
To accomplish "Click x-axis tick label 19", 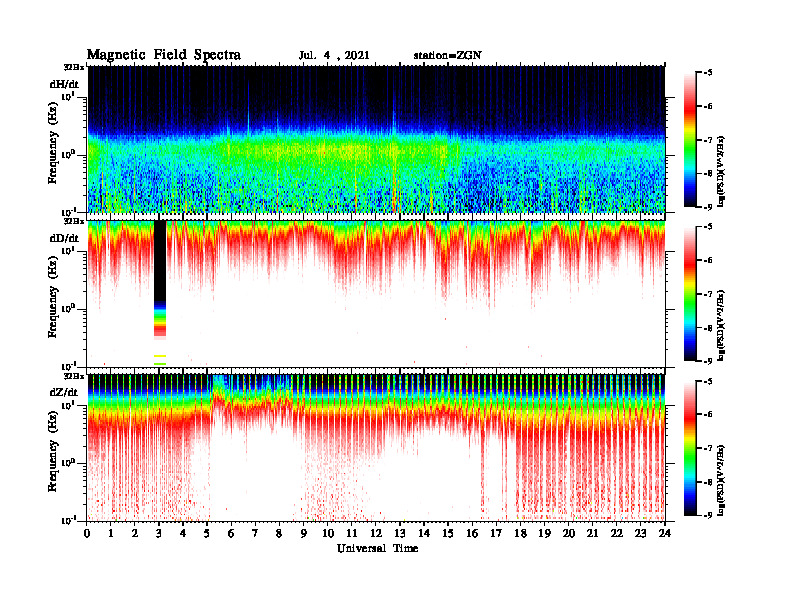I will 544,534.
